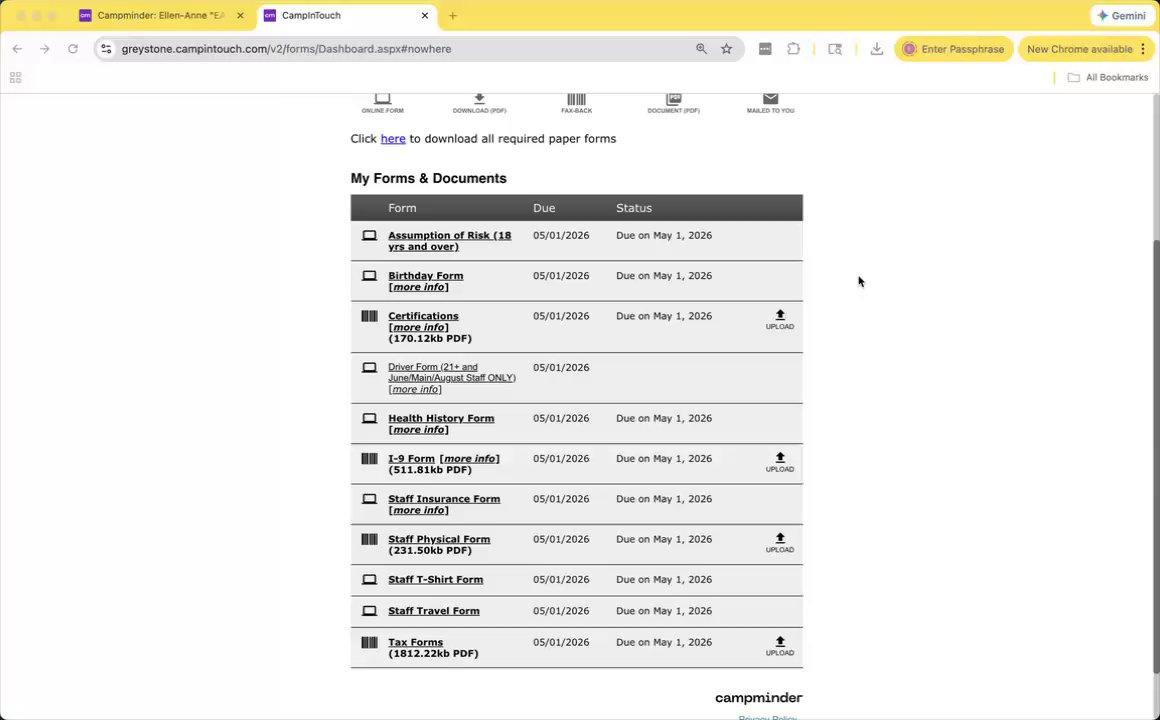This screenshot has width=1160, height=720.
Task: Bookmark this page with the star icon
Action: tap(727, 49)
